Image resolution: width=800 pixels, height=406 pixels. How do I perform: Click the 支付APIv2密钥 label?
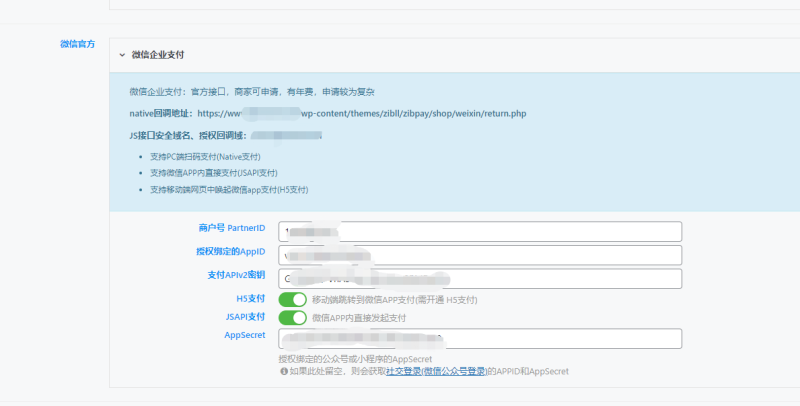pos(236,275)
